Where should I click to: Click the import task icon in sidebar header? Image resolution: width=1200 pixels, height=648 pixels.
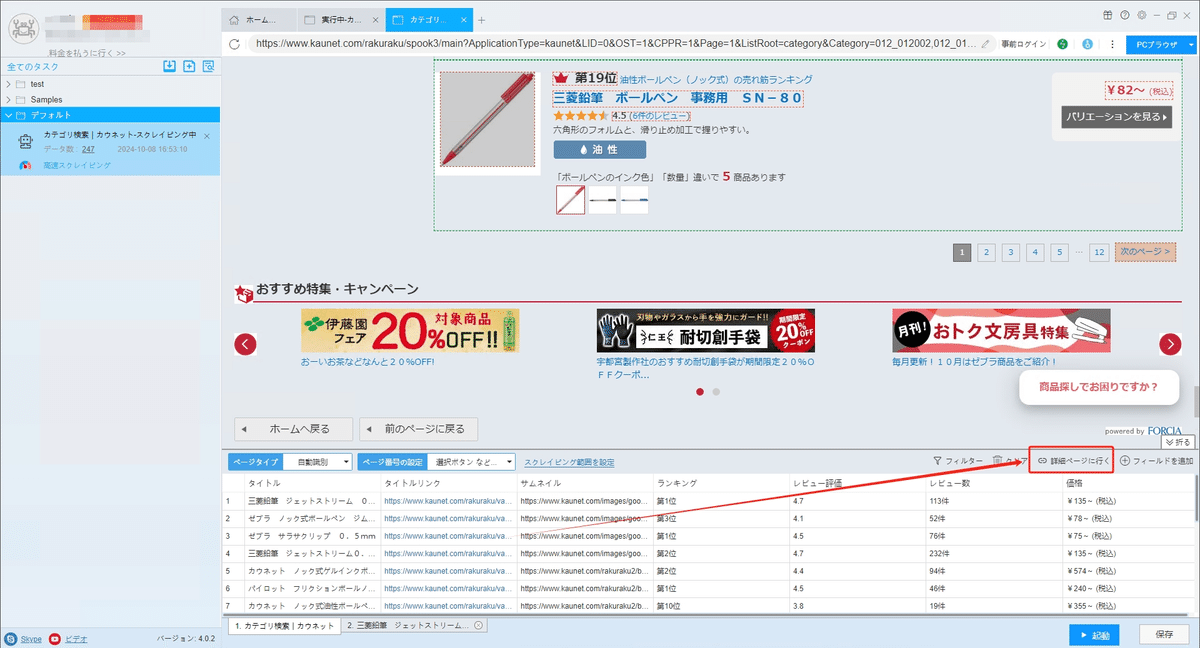click(x=170, y=66)
